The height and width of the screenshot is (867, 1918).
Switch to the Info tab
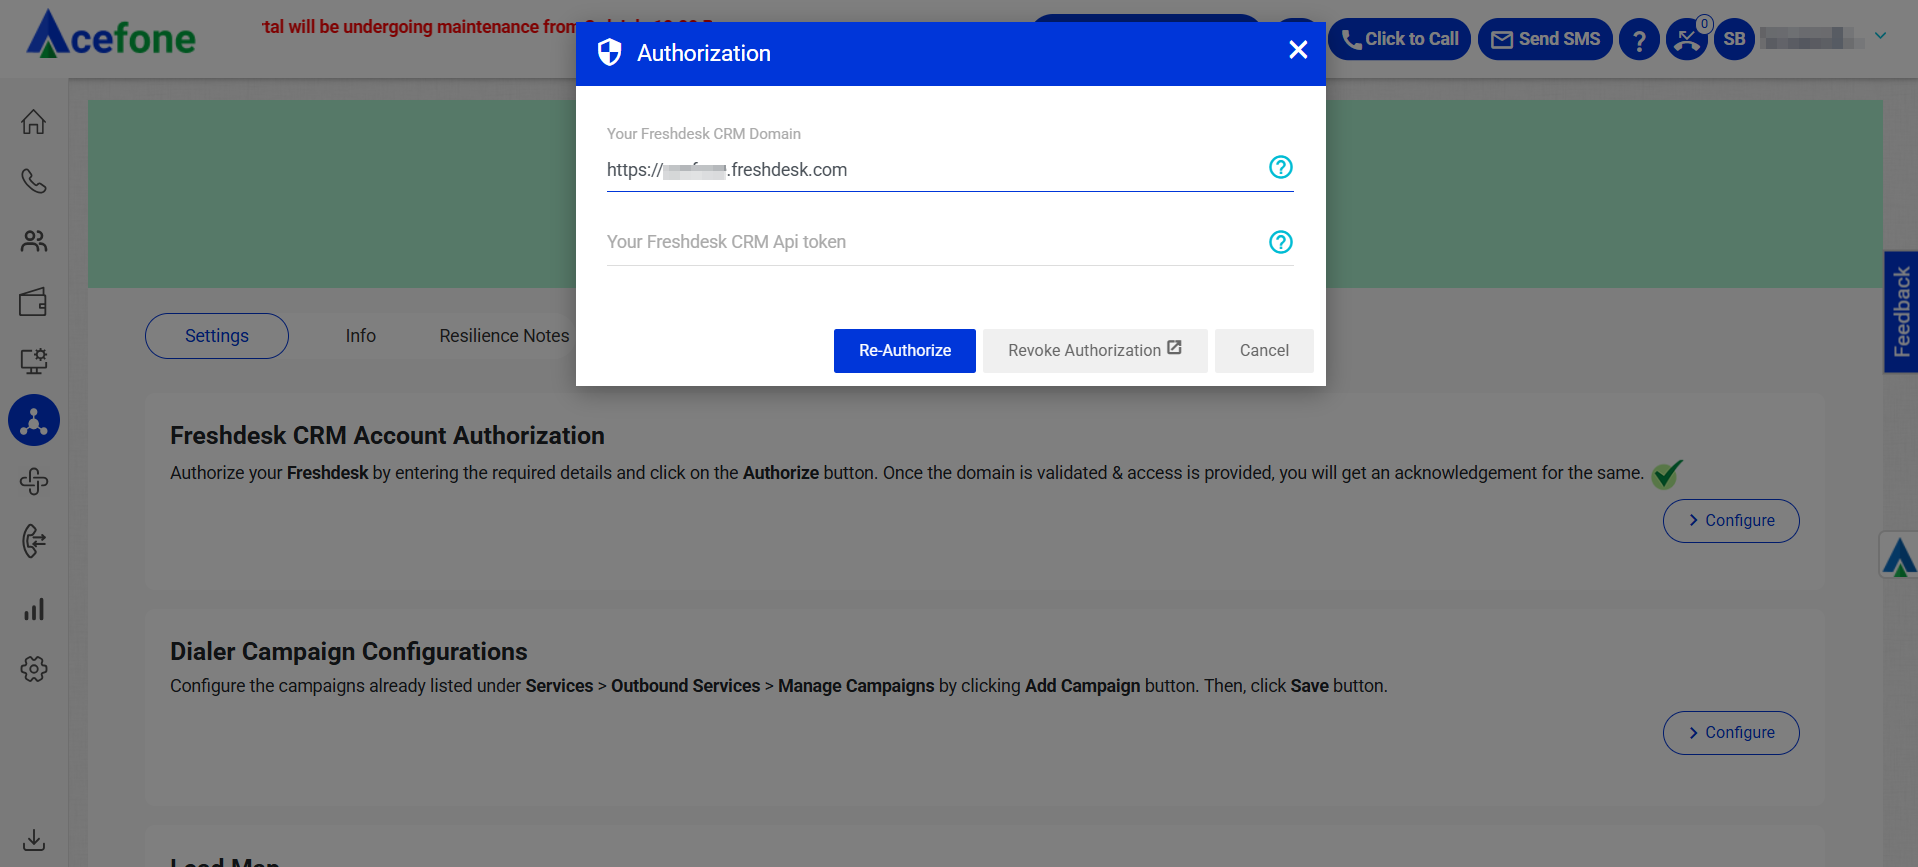click(x=361, y=336)
